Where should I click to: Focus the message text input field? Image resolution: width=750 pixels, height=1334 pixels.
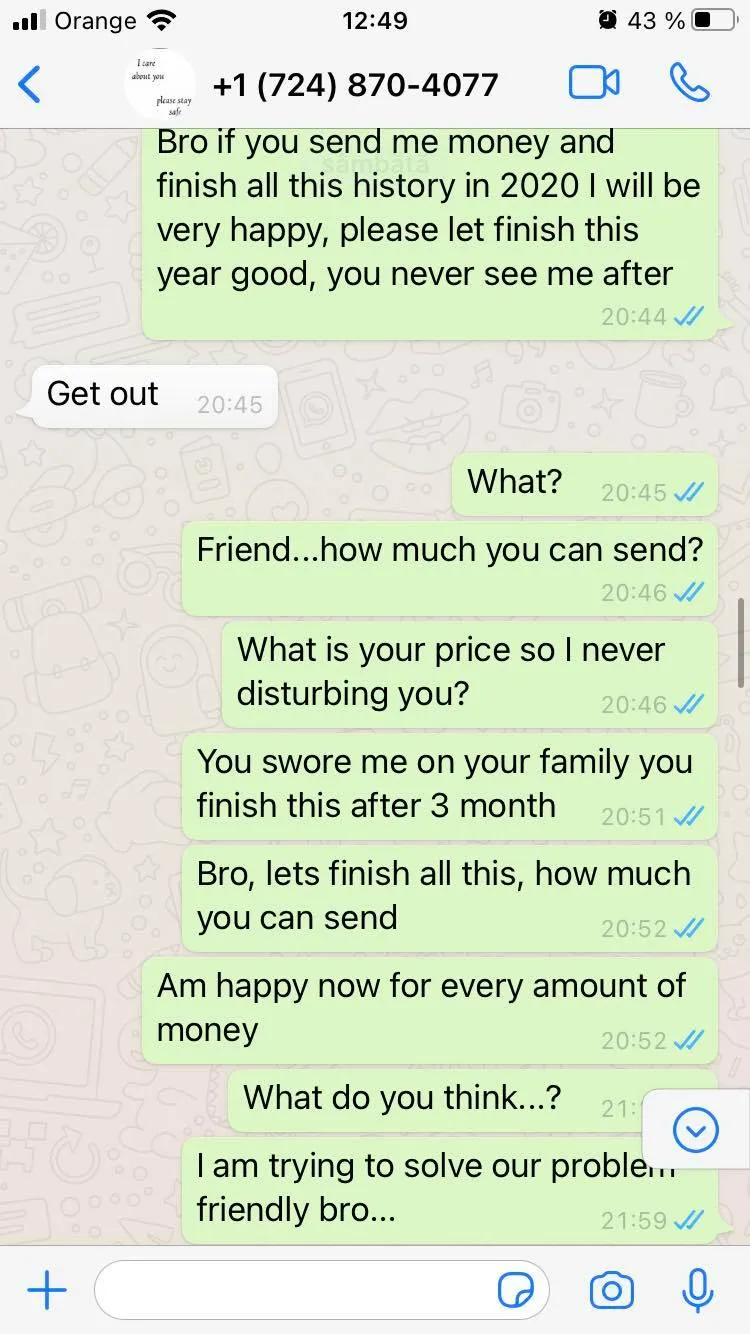[322, 1290]
